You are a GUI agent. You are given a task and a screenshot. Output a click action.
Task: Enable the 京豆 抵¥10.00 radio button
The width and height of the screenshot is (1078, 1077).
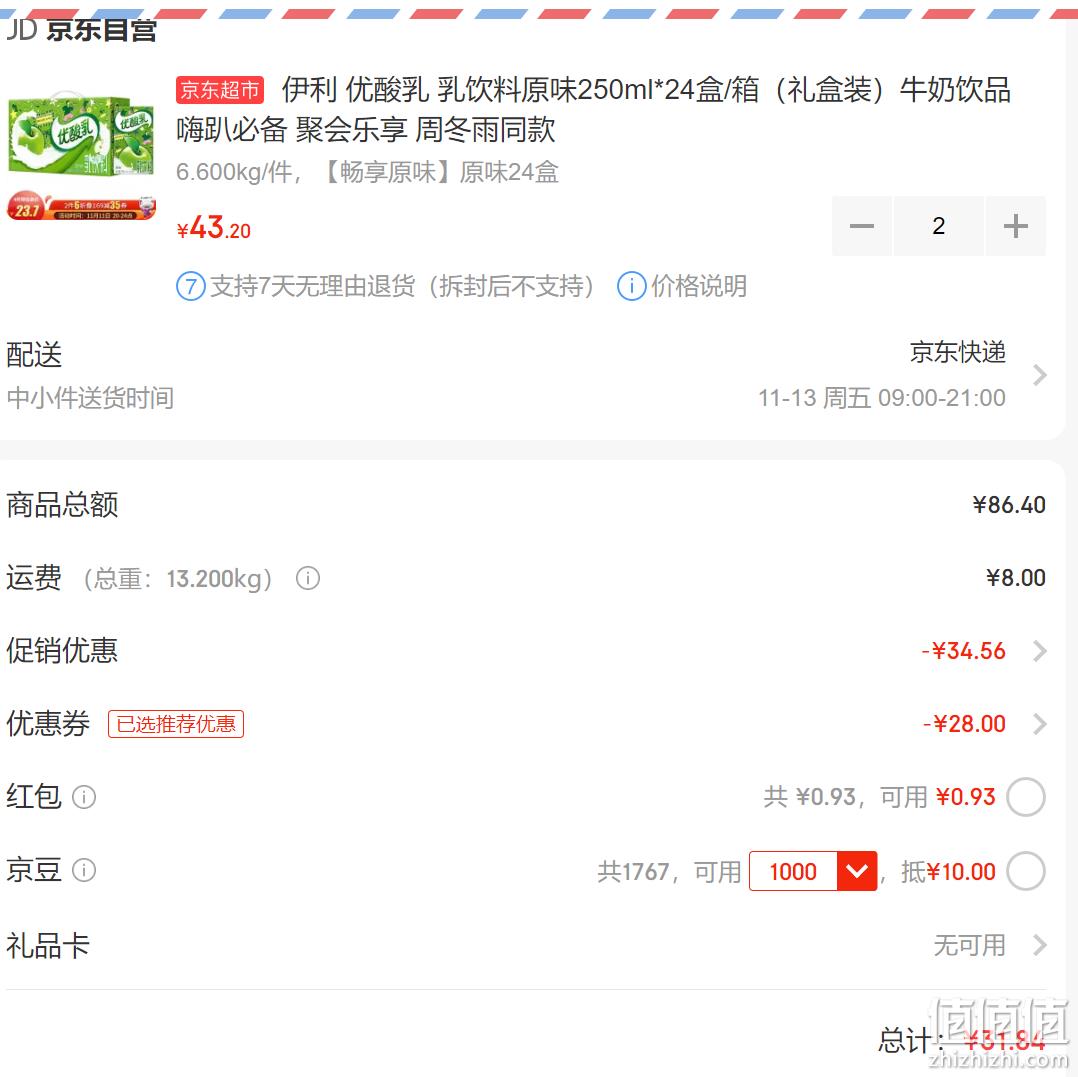[x=1026, y=871]
